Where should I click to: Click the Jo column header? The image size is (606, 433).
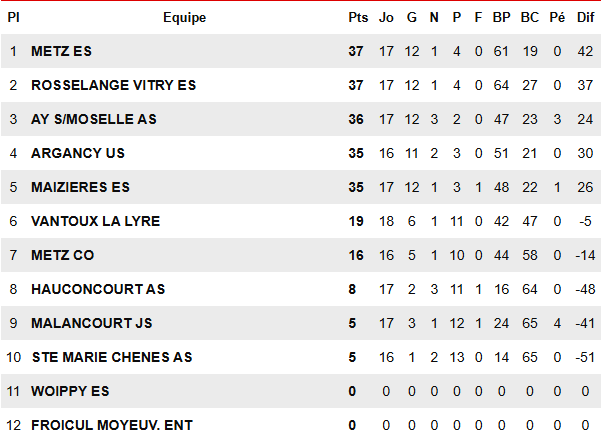386,18
